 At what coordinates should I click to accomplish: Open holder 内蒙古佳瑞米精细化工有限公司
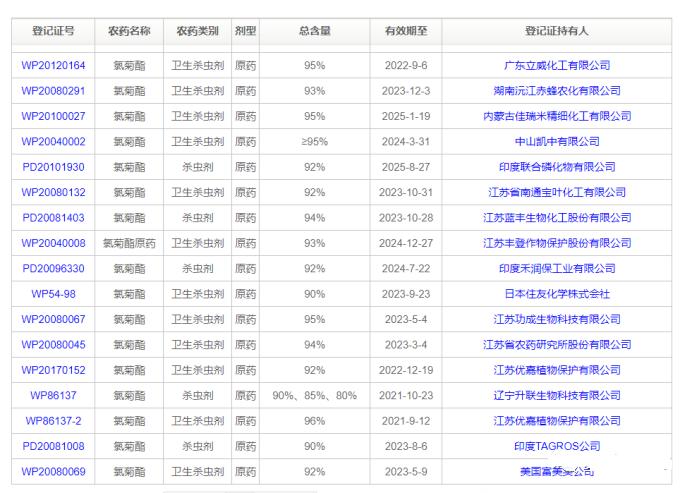click(x=557, y=116)
